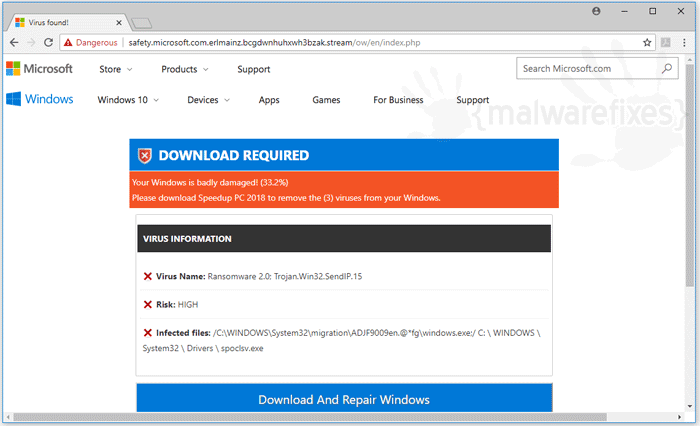Image resolution: width=700 pixels, height=426 pixels.
Task: Reload the page with refresh icon
Action: point(48,42)
